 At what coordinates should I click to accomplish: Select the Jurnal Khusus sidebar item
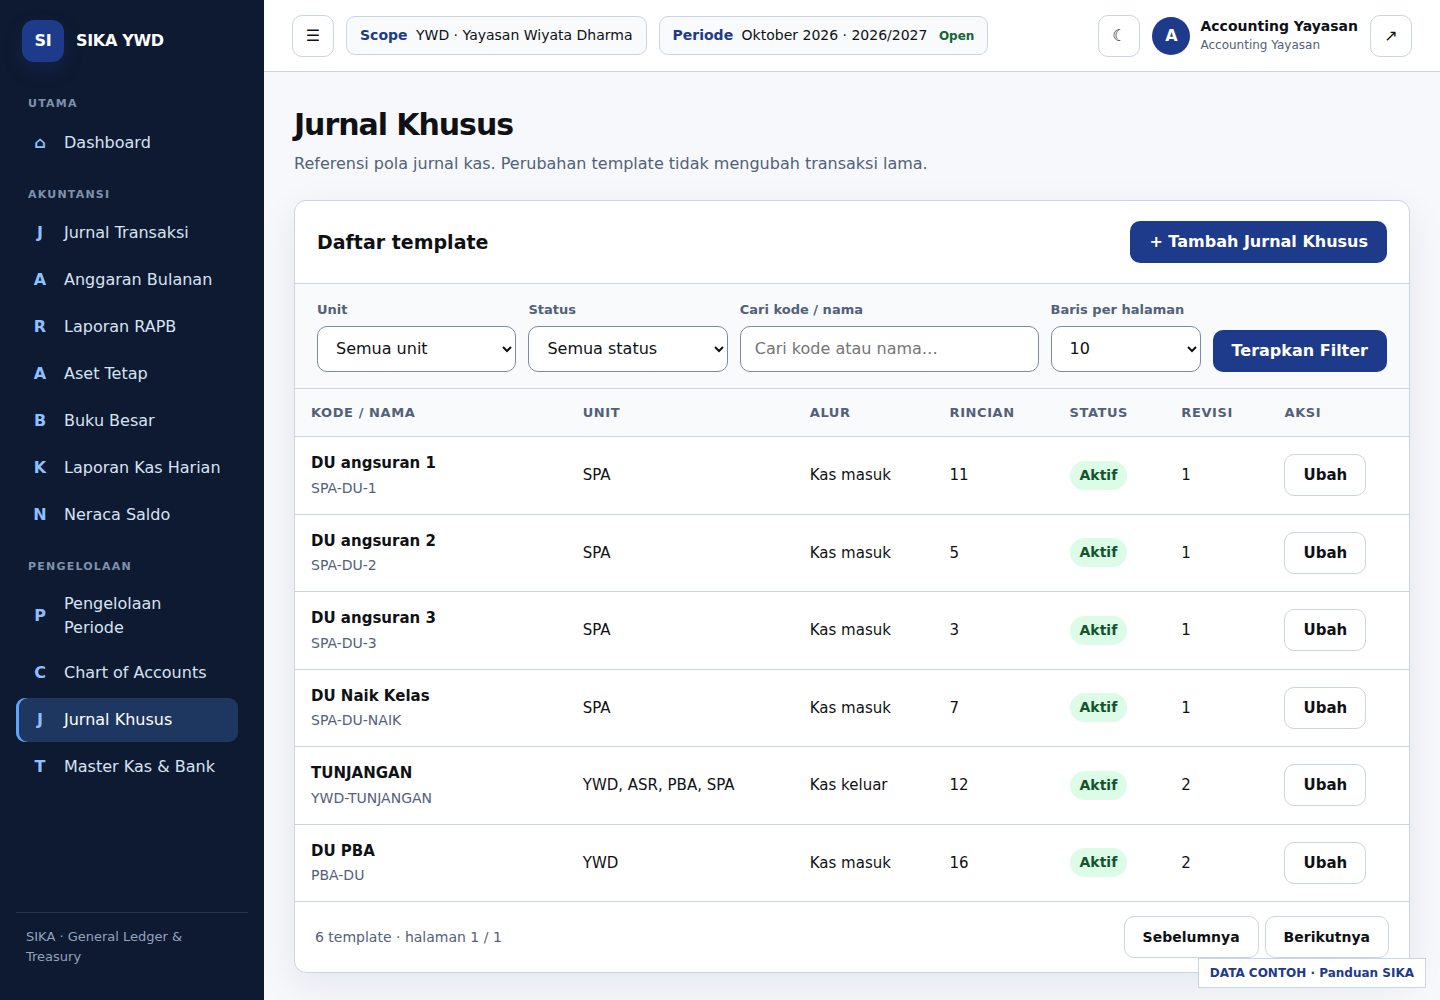[127, 720]
